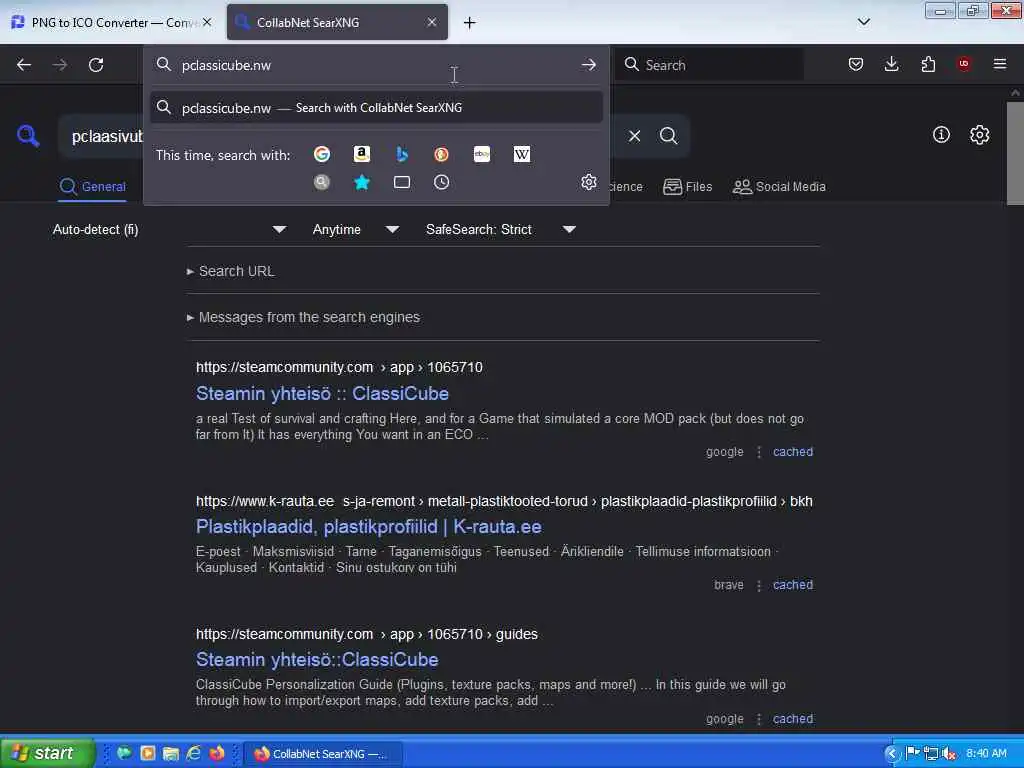The image size is (1024, 768).
Task: Open a new browser tab
Action: (469, 23)
